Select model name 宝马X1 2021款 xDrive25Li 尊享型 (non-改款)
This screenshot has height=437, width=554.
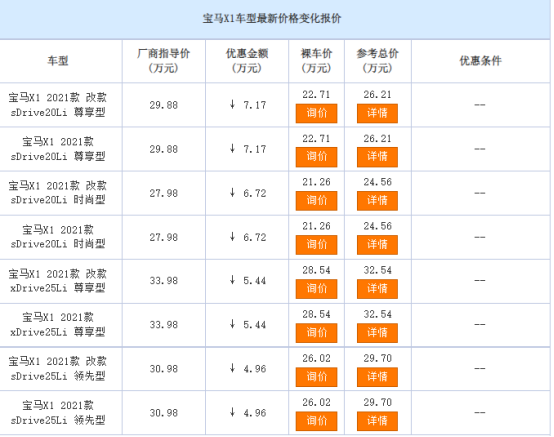coord(58,325)
